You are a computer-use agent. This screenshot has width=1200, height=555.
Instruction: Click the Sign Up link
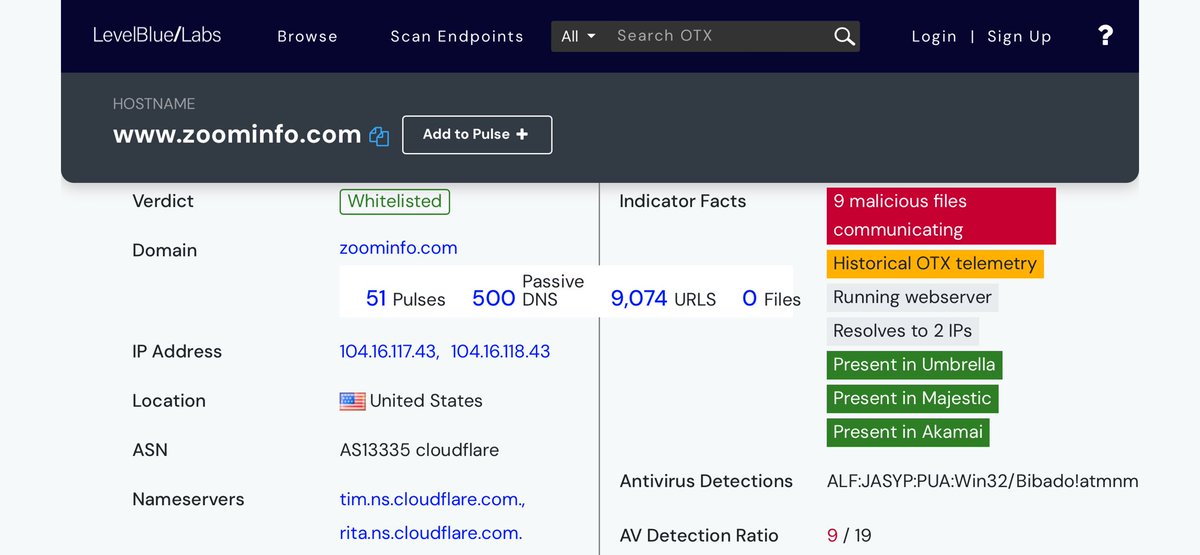[1019, 36]
